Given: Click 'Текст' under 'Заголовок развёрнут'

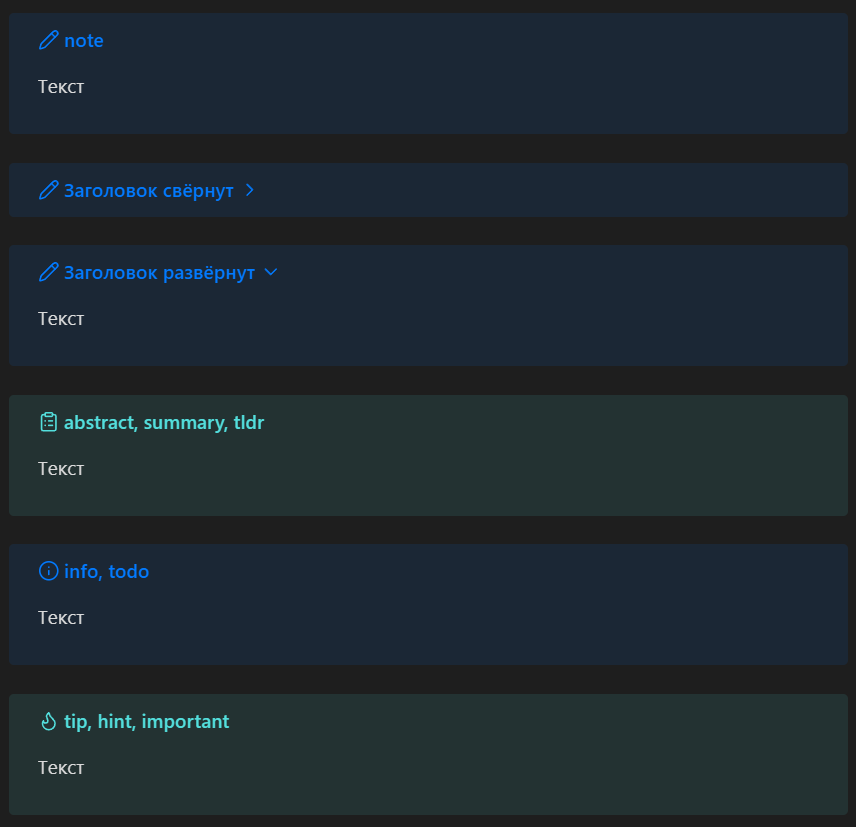Looking at the screenshot, I should pos(61,319).
